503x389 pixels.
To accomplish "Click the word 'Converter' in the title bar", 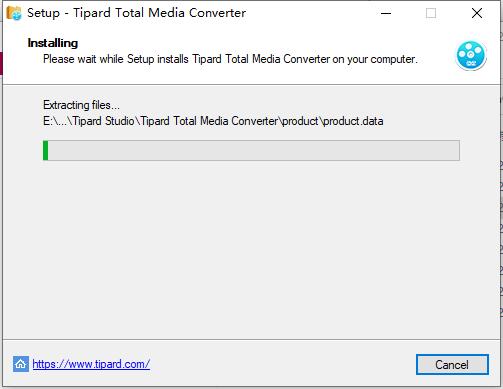I will coord(217,13).
